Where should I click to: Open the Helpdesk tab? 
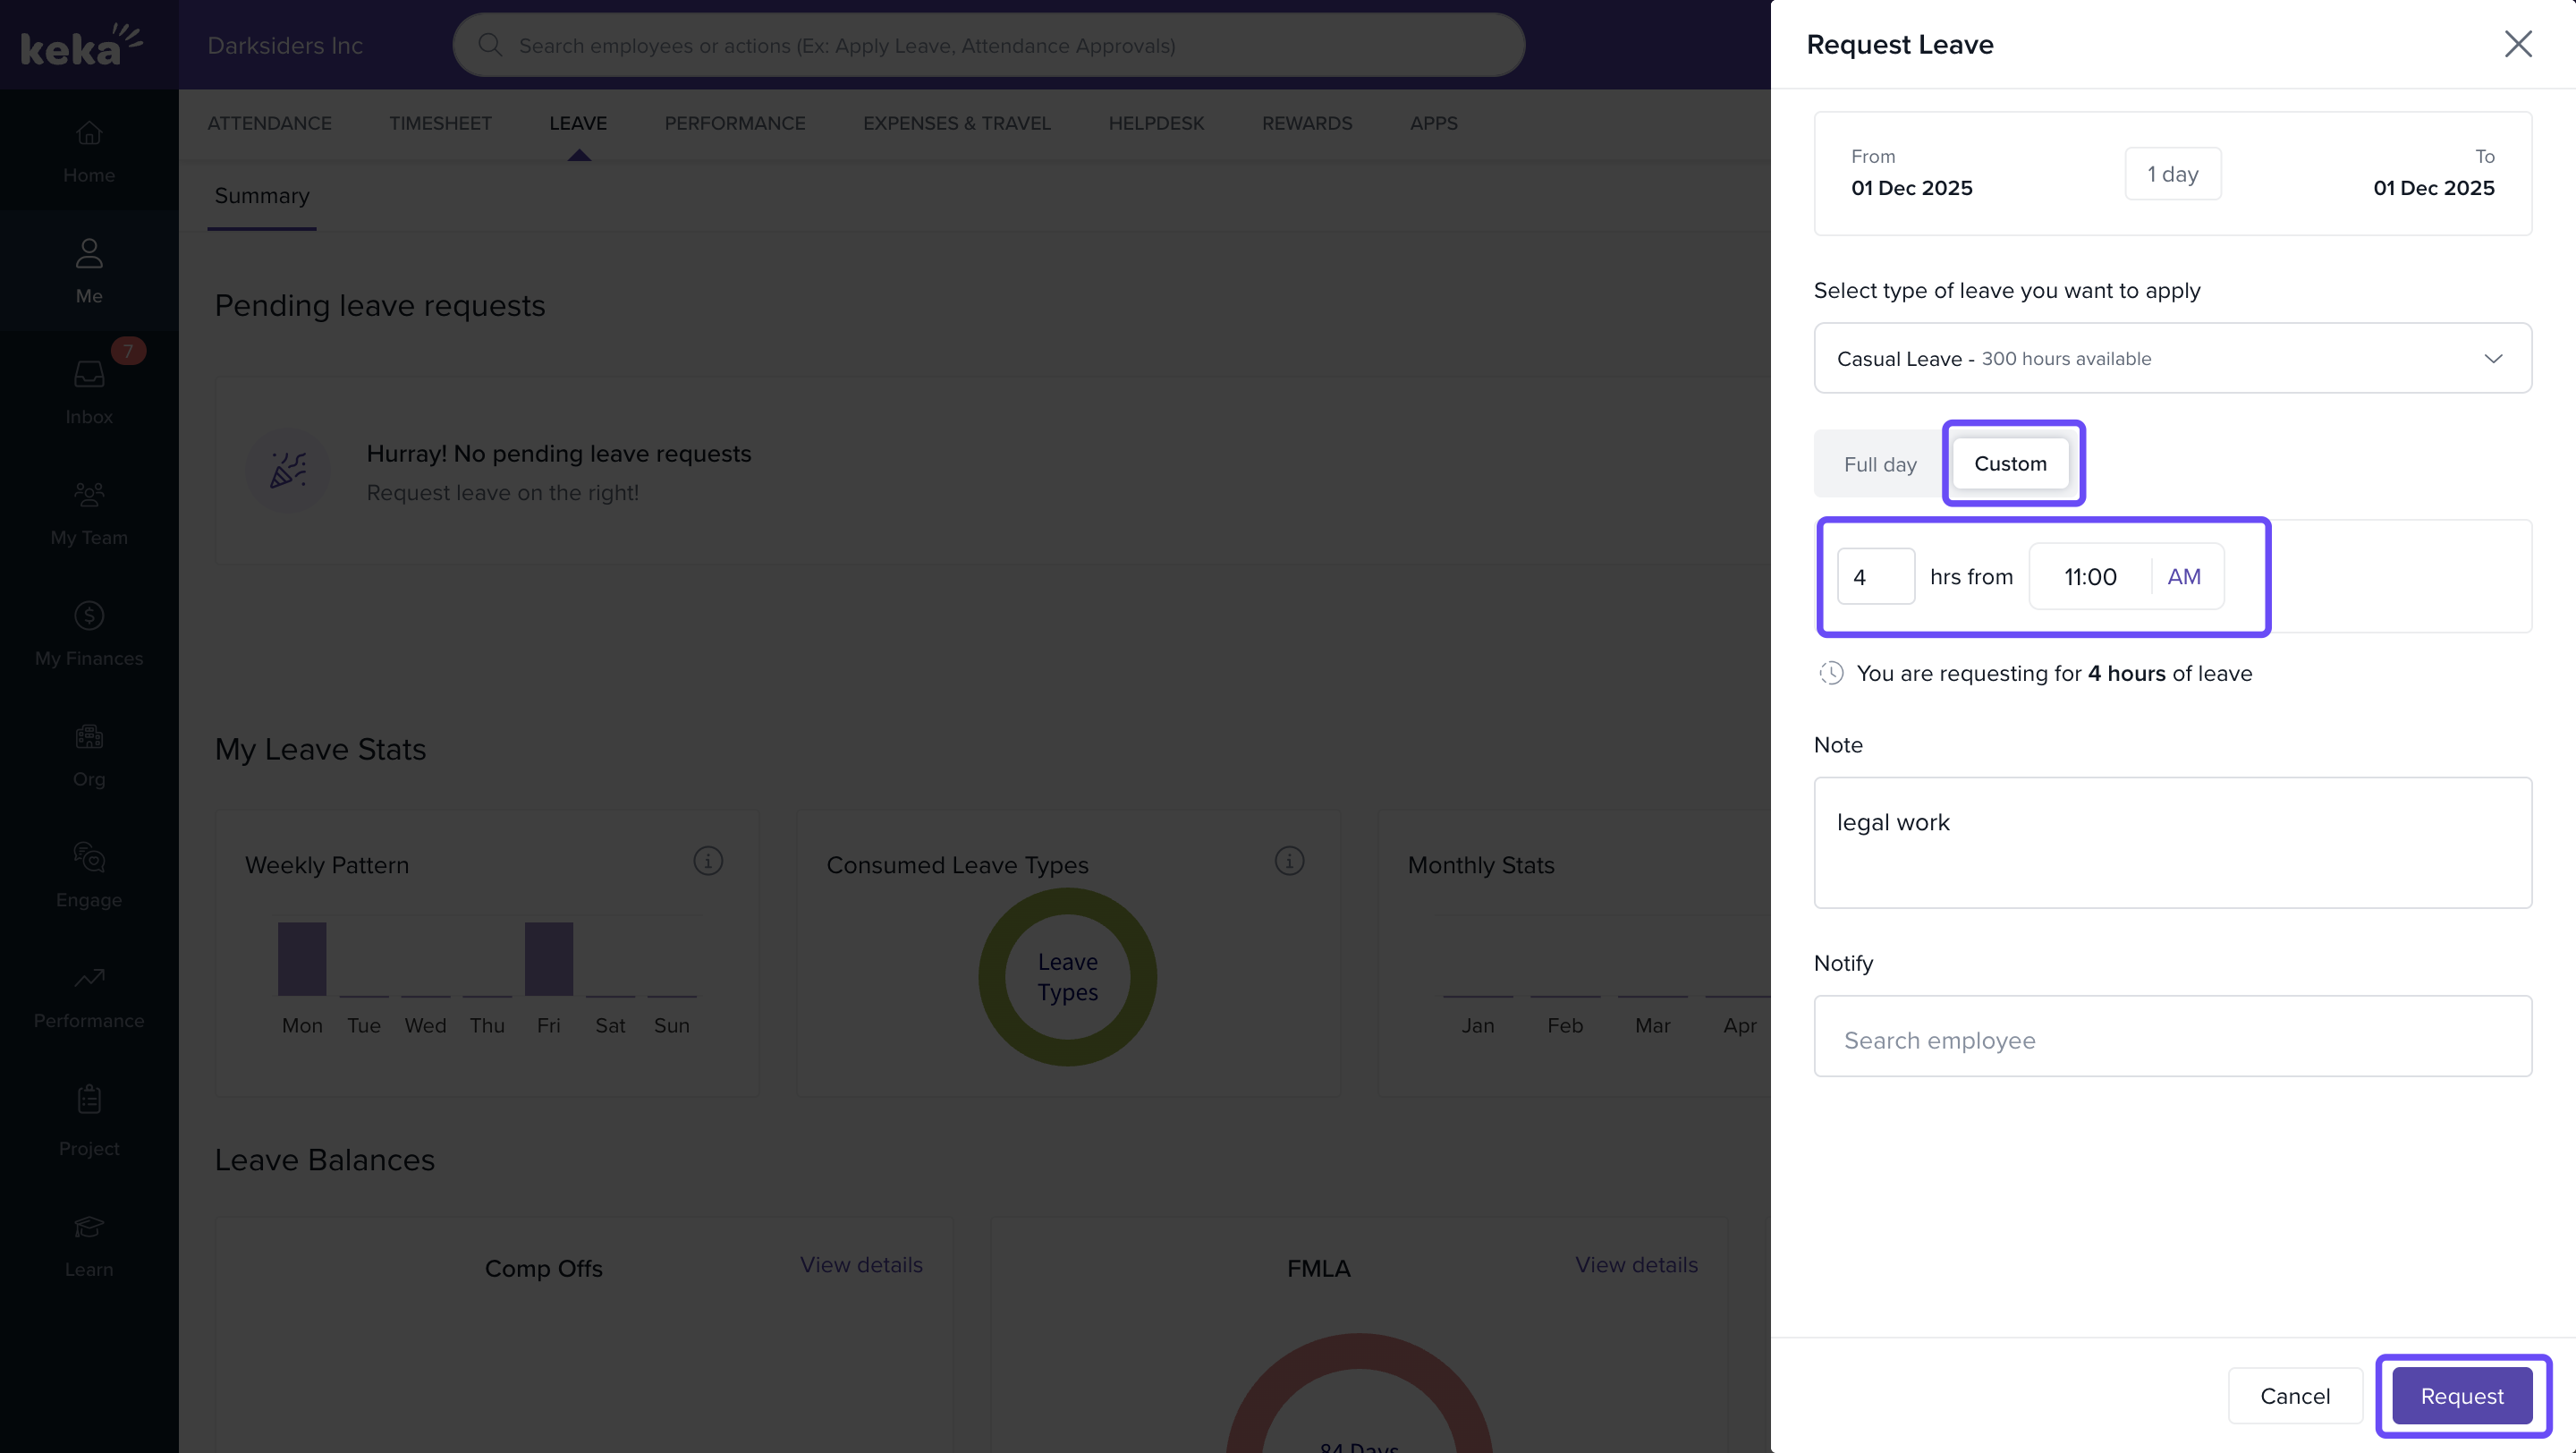click(x=1155, y=123)
